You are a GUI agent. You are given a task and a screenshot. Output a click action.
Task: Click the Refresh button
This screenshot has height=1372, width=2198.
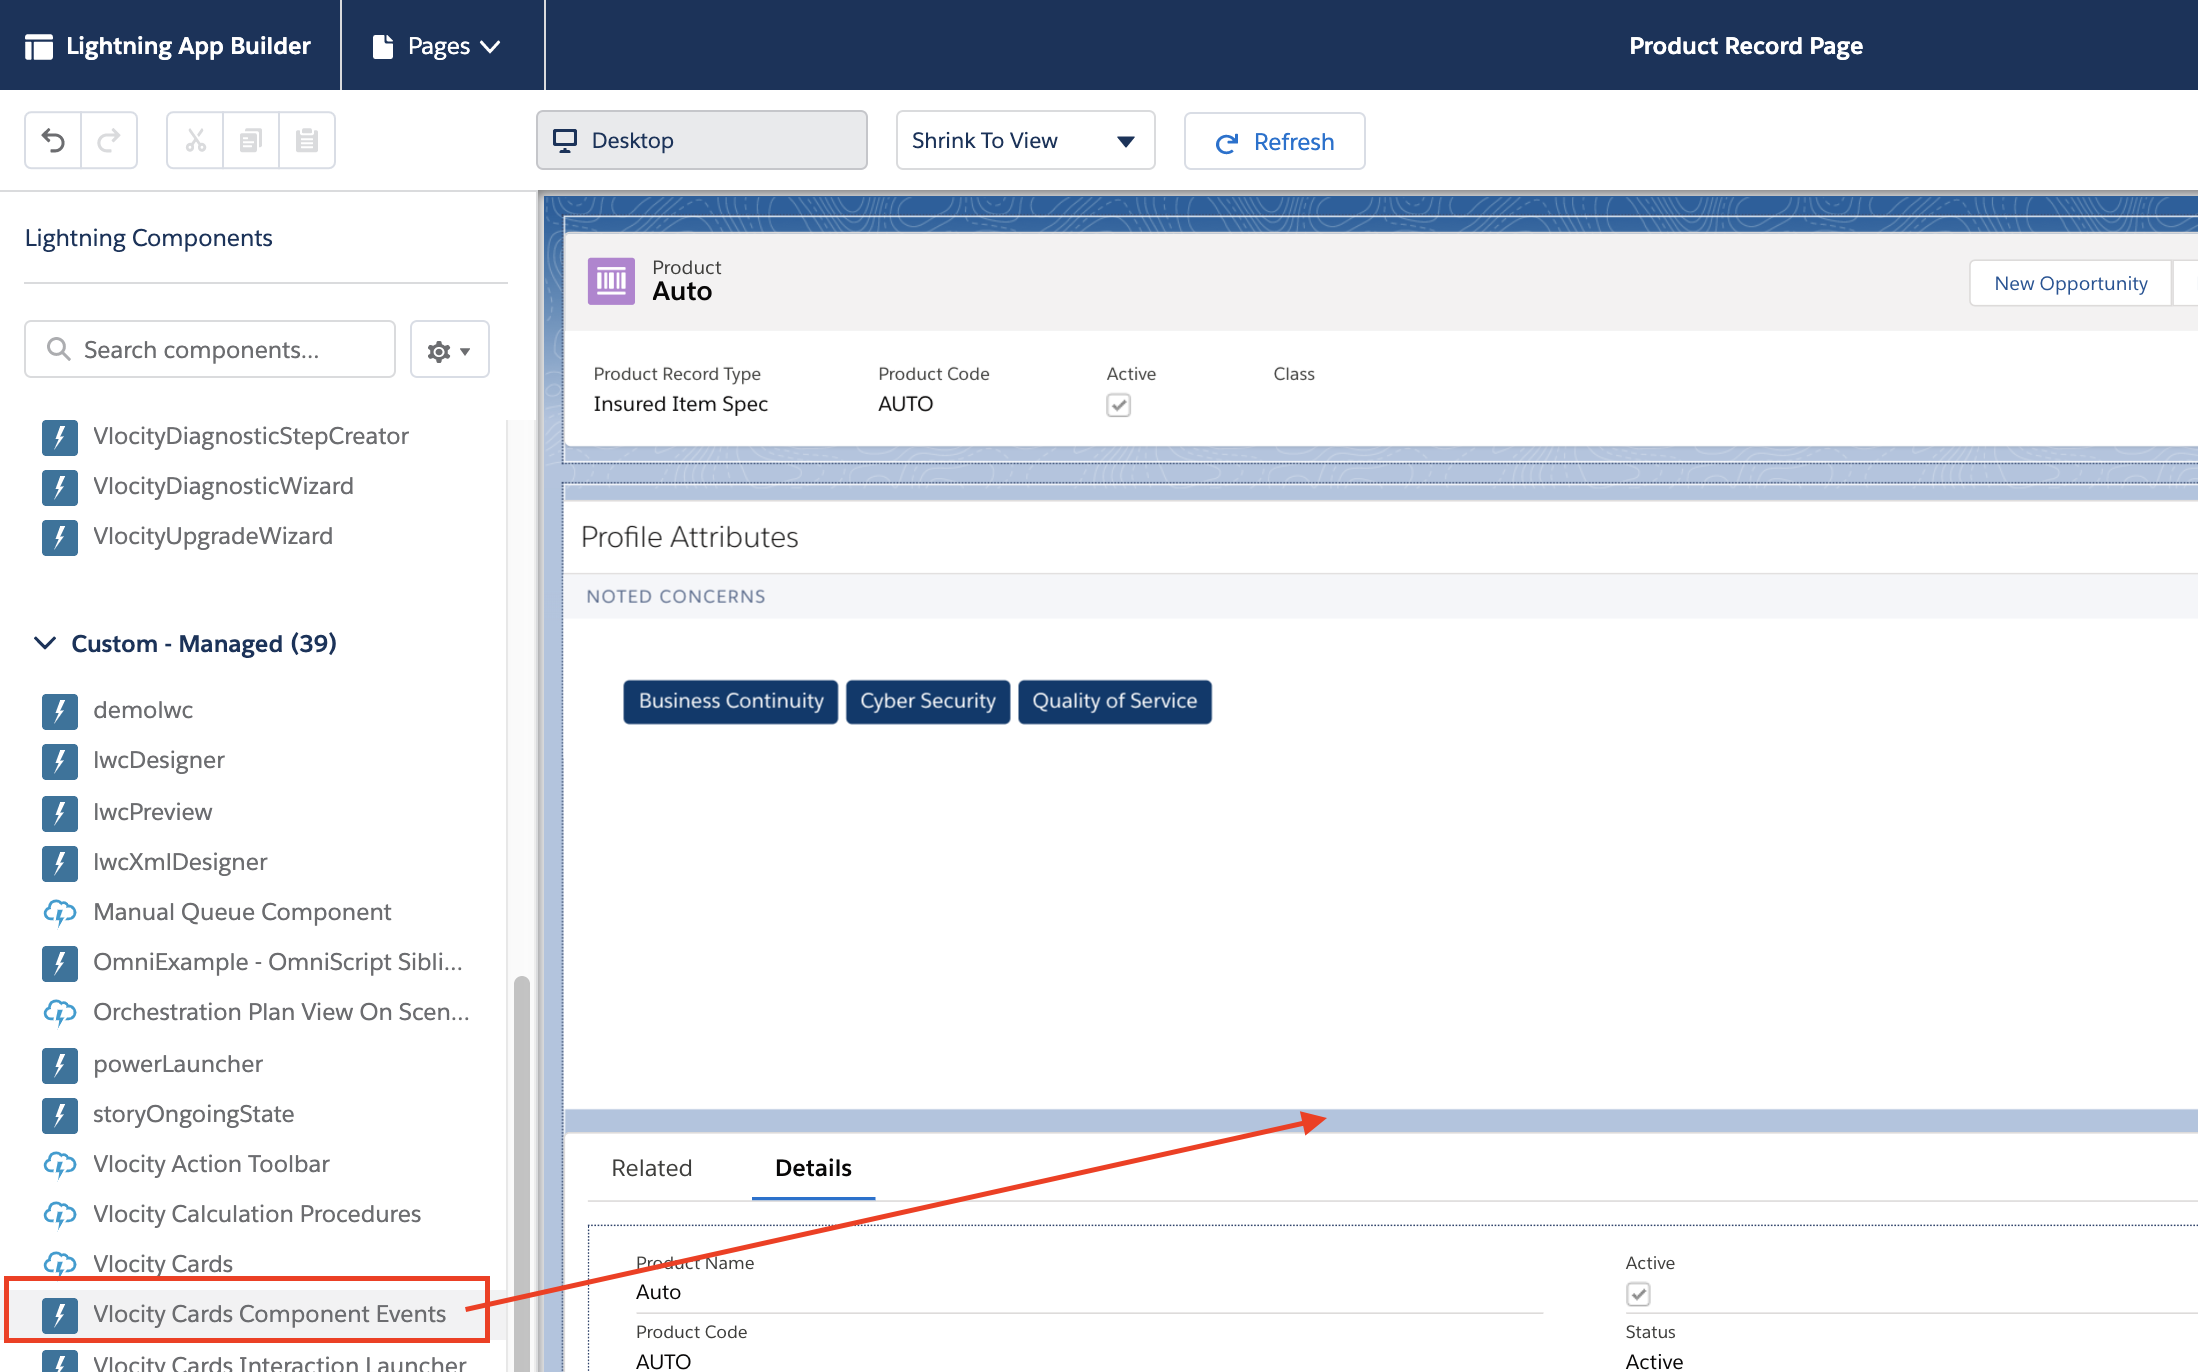click(1274, 141)
